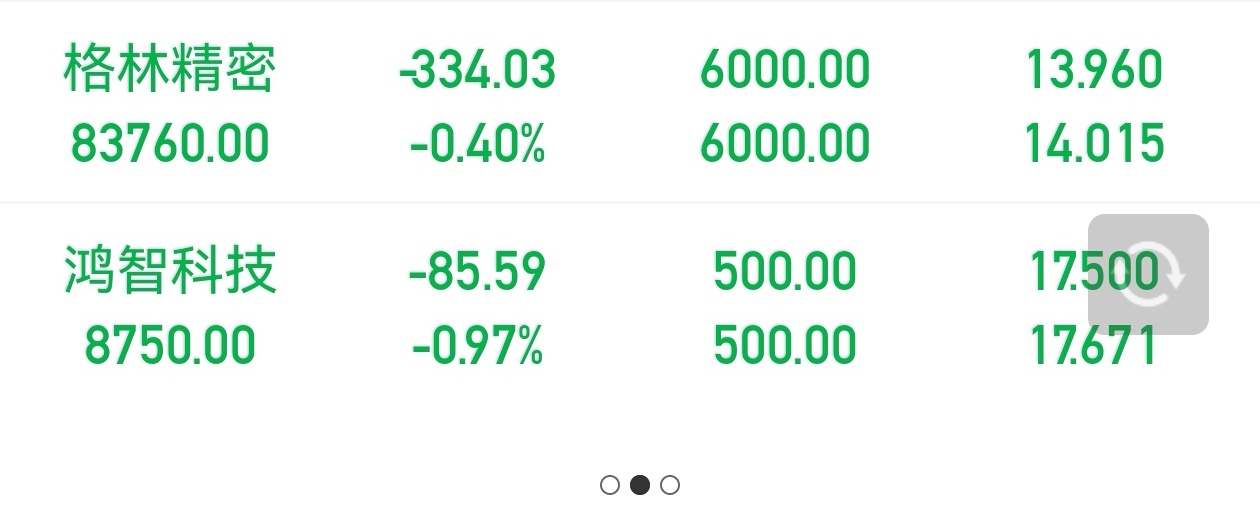Select the filled middle page dot

point(640,485)
